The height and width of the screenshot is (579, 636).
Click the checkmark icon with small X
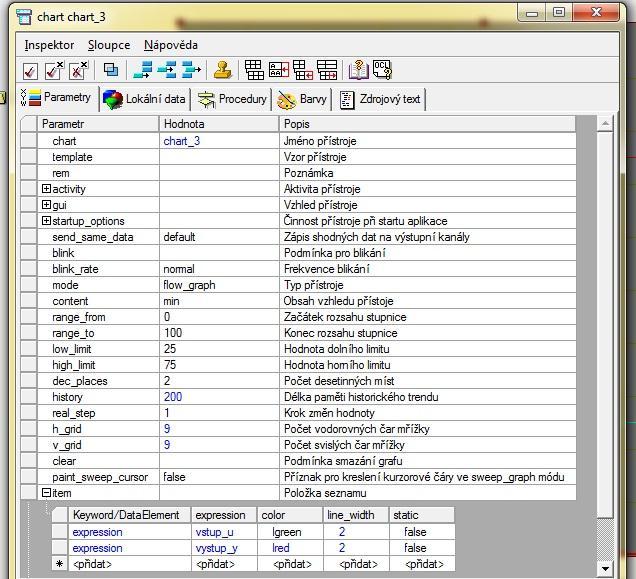54,71
